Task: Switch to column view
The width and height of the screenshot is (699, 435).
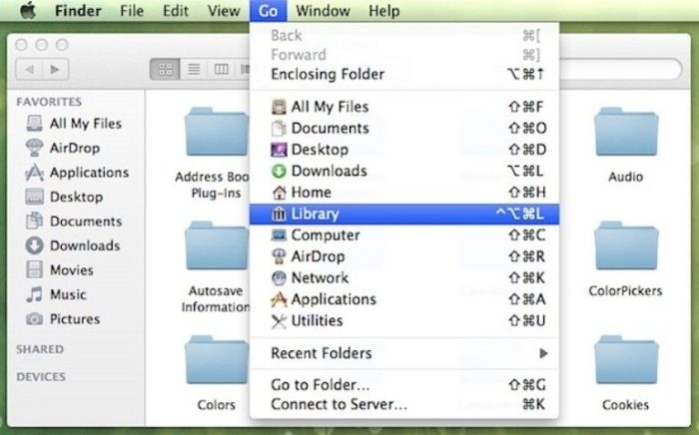Action: tap(221, 70)
